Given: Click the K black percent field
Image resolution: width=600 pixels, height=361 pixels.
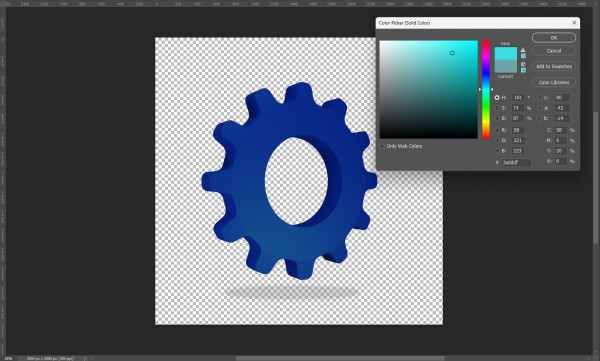Looking at the screenshot, I should (x=561, y=161).
